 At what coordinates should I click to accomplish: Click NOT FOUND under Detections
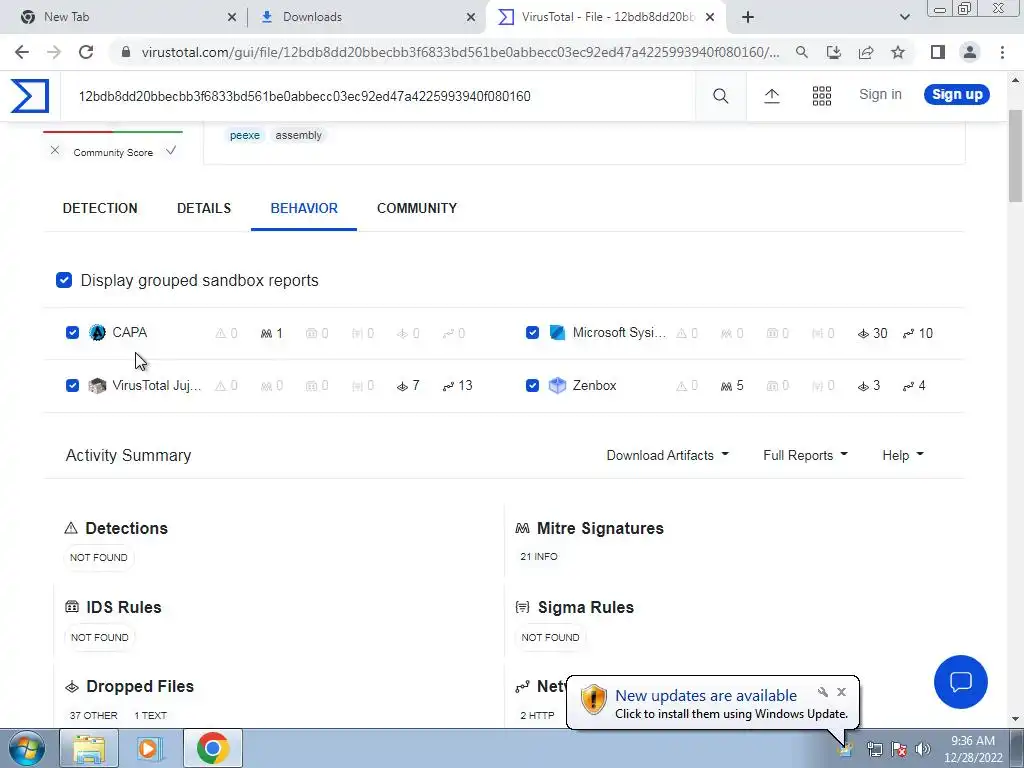99,558
